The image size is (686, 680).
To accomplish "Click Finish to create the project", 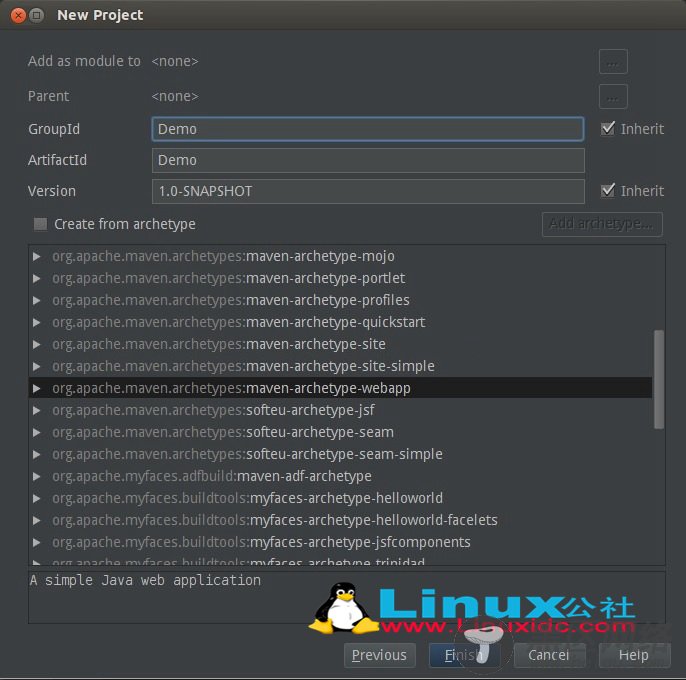I will pos(465,655).
